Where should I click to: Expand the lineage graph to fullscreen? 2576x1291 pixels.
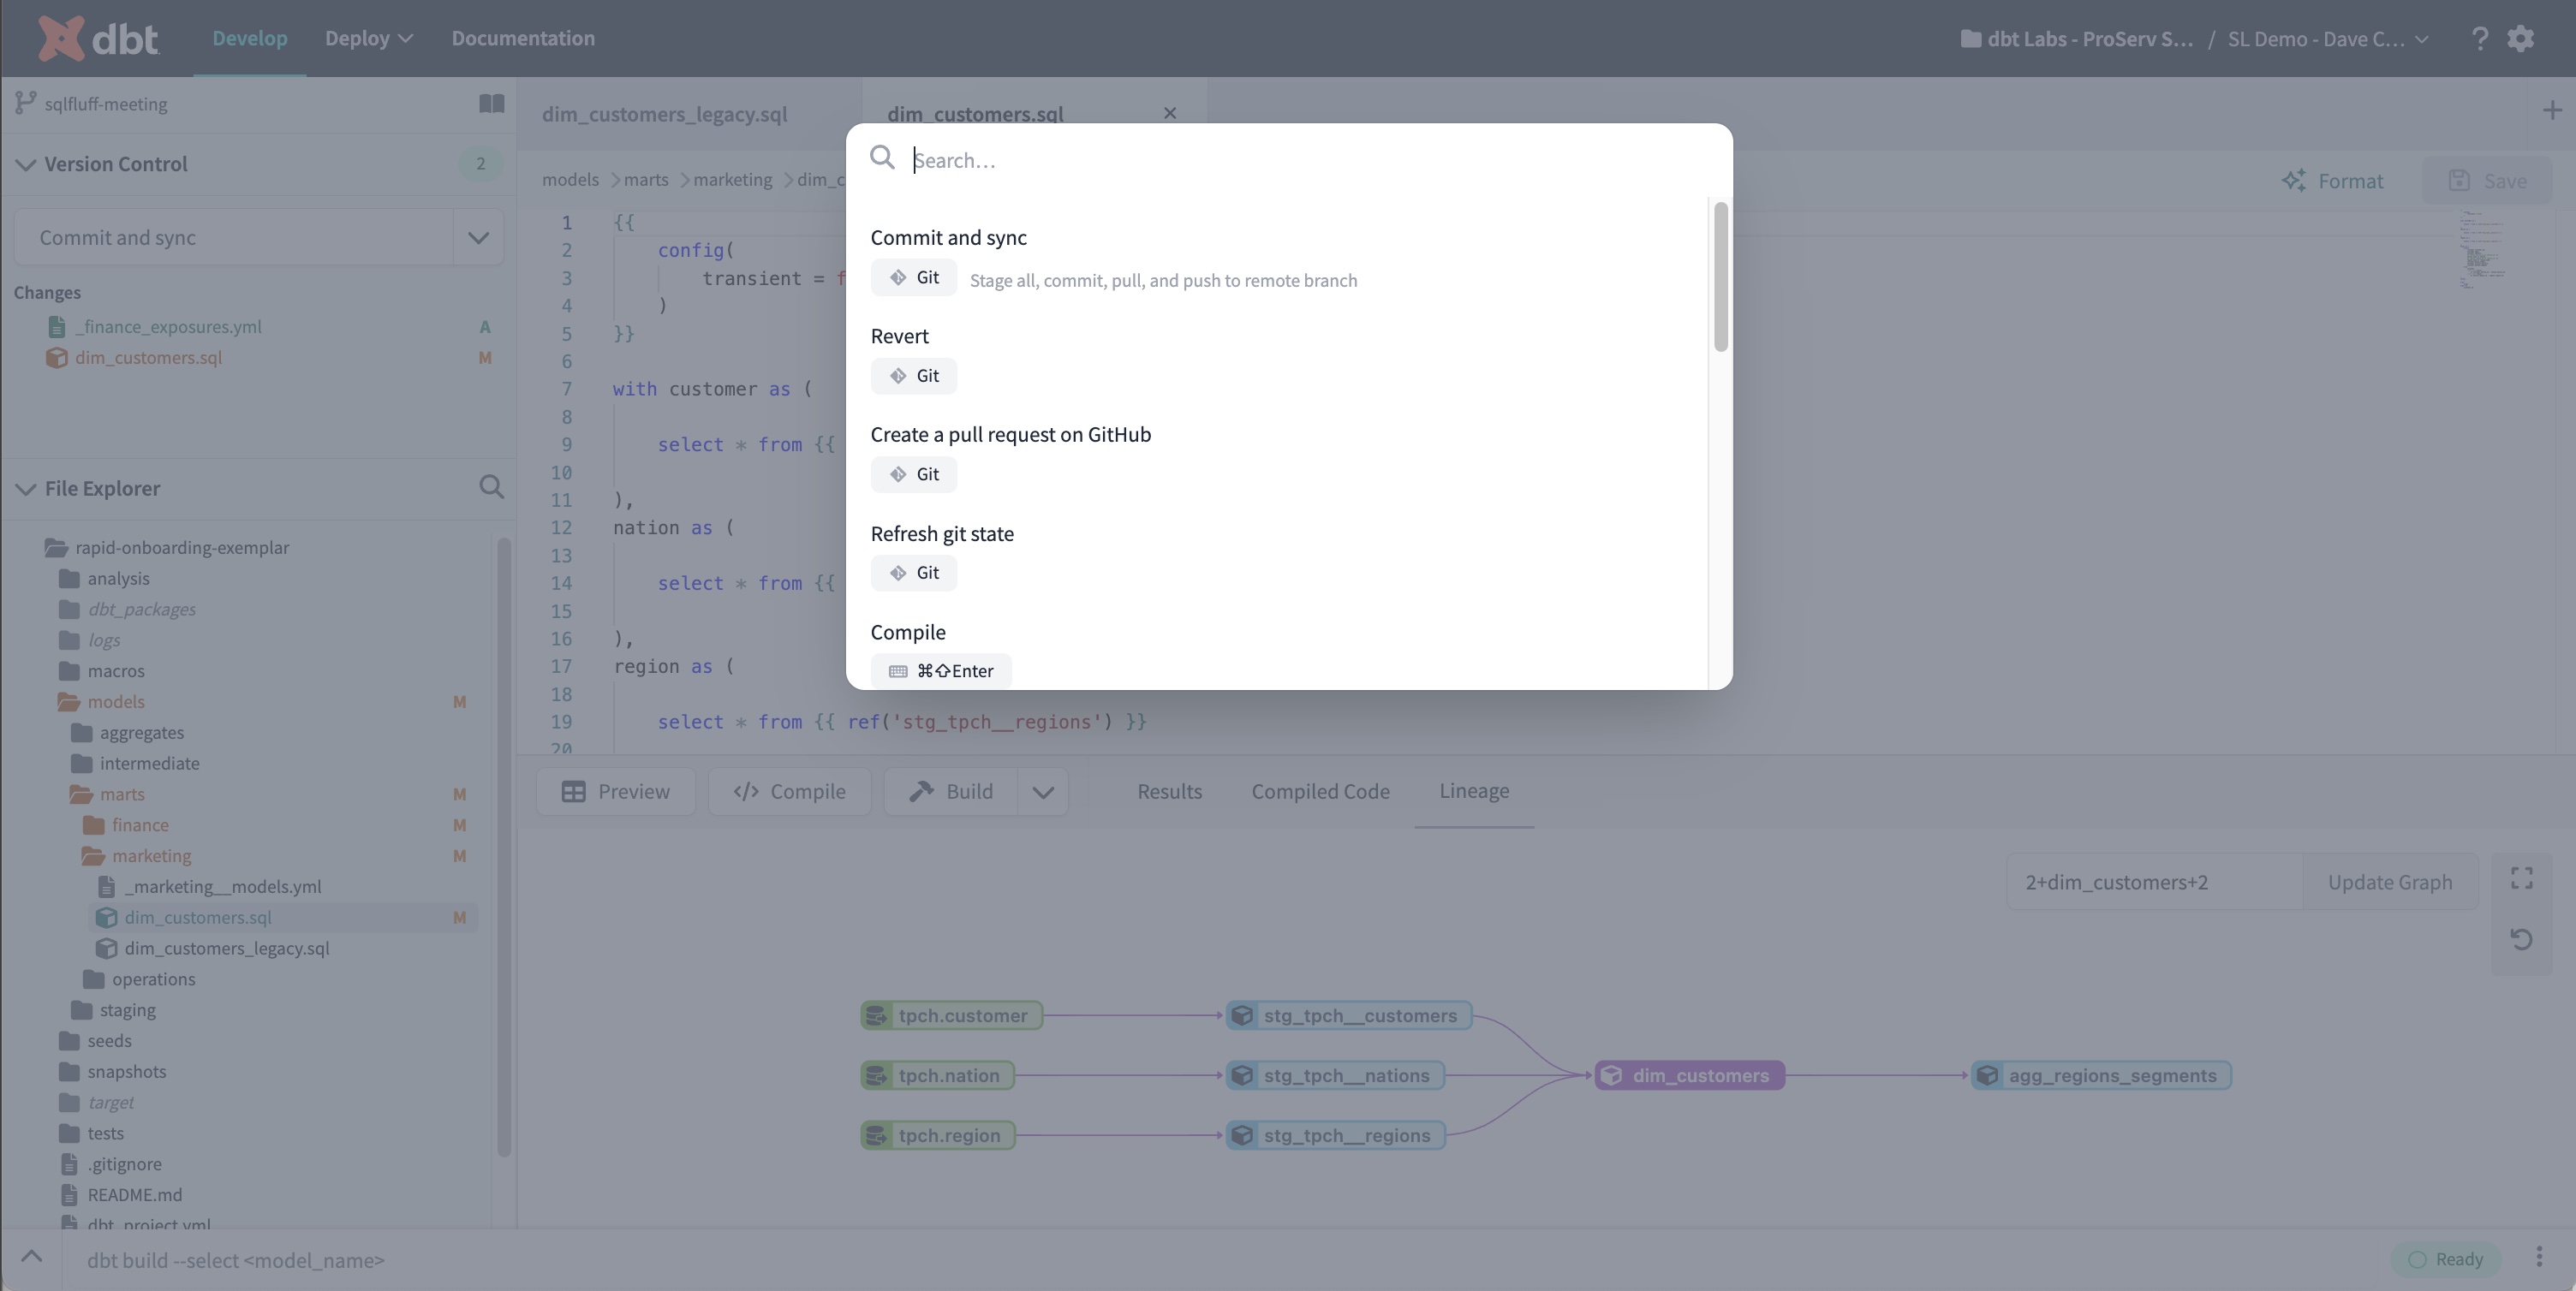pyautogui.click(x=2521, y=879)
